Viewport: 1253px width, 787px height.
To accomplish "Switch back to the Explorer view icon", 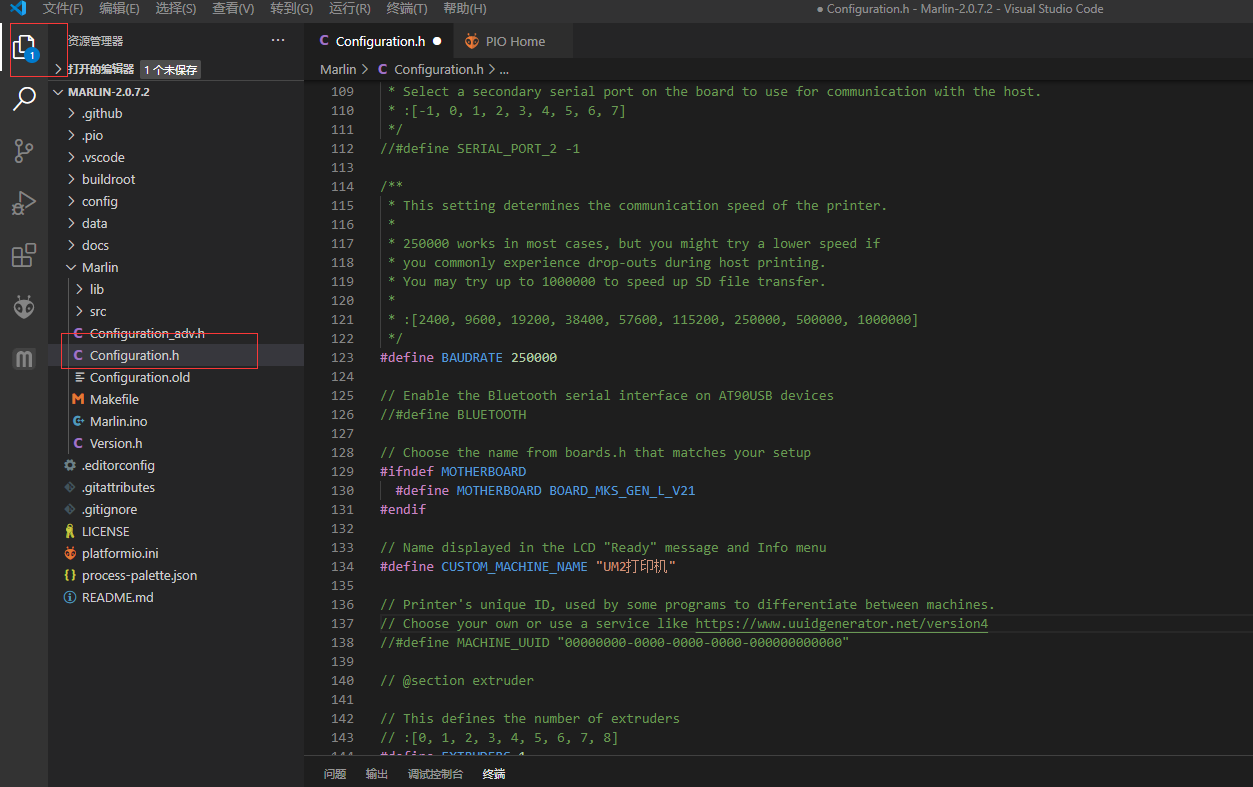I will 24,47.
